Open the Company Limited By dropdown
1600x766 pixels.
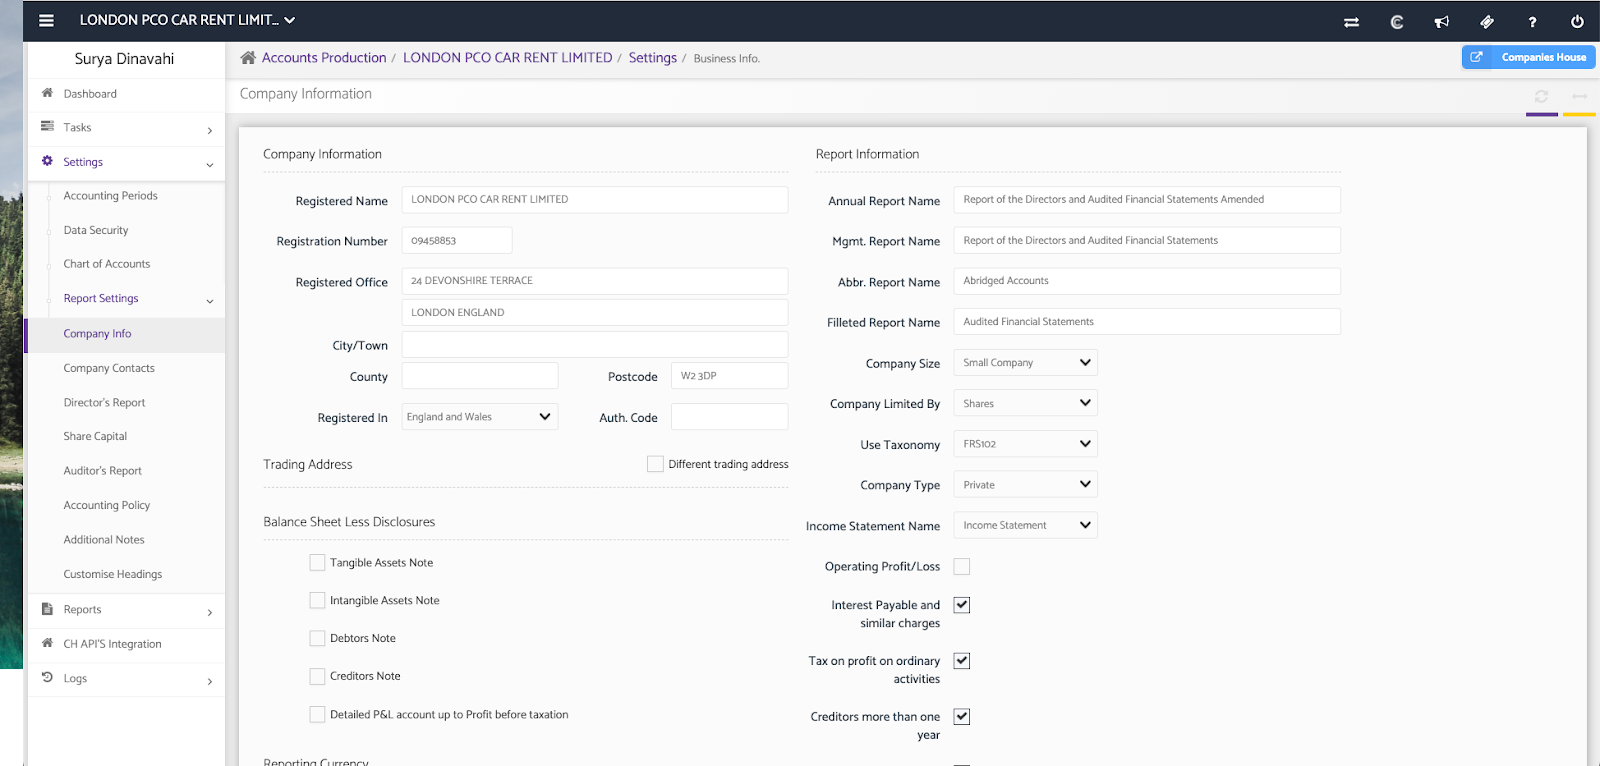click(x=1025, y=403)
